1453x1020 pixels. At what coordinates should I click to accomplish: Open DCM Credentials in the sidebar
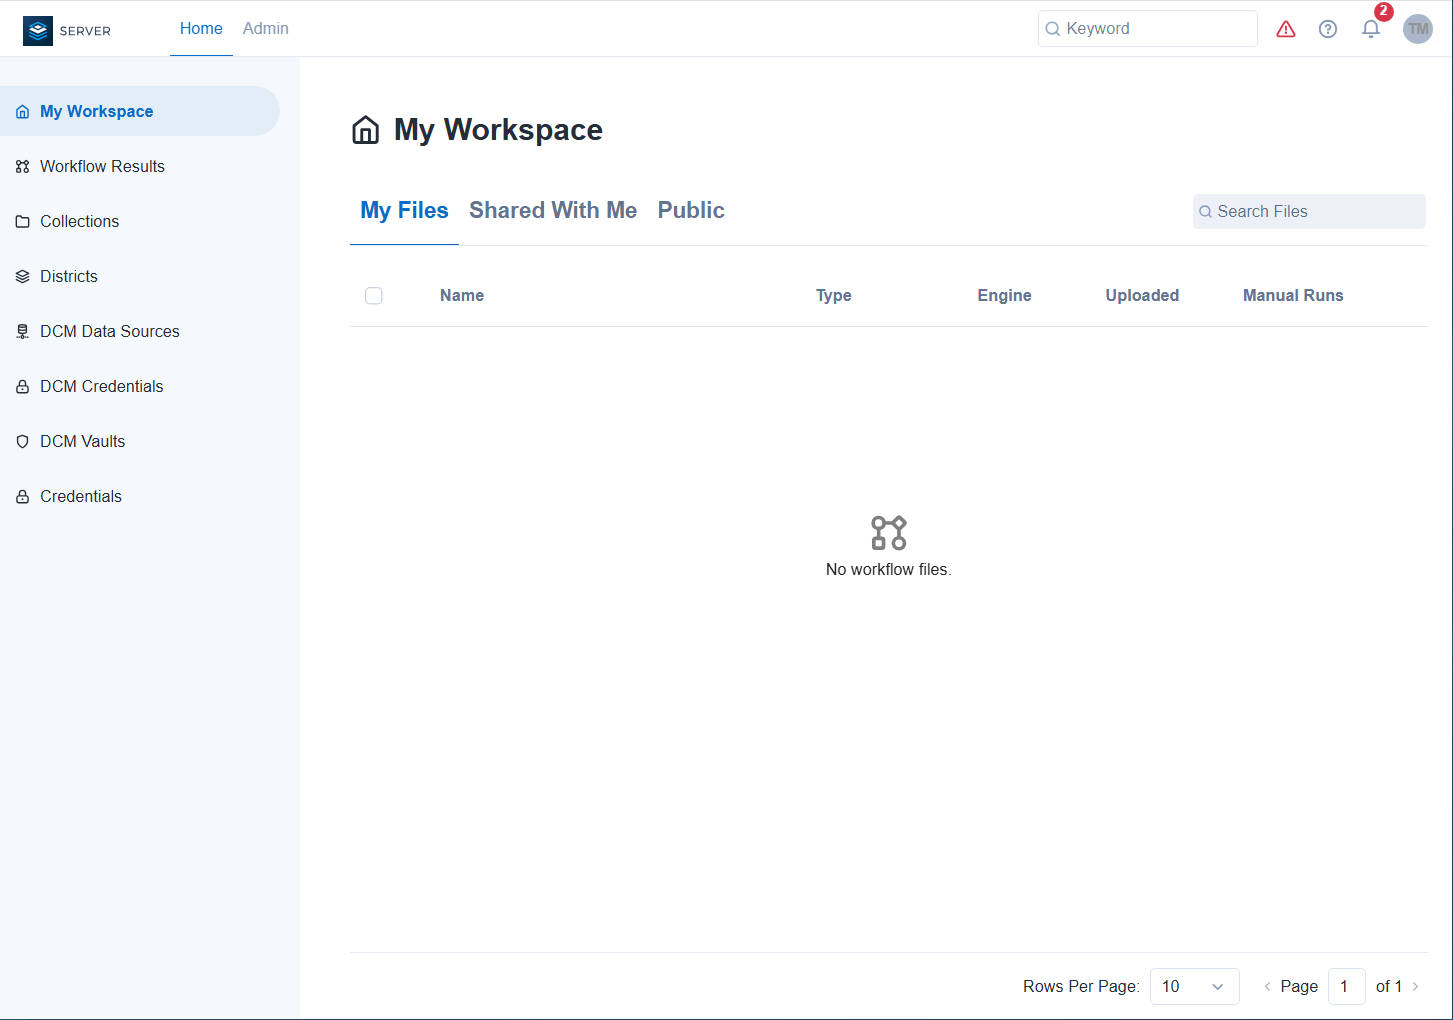point(140,386)
